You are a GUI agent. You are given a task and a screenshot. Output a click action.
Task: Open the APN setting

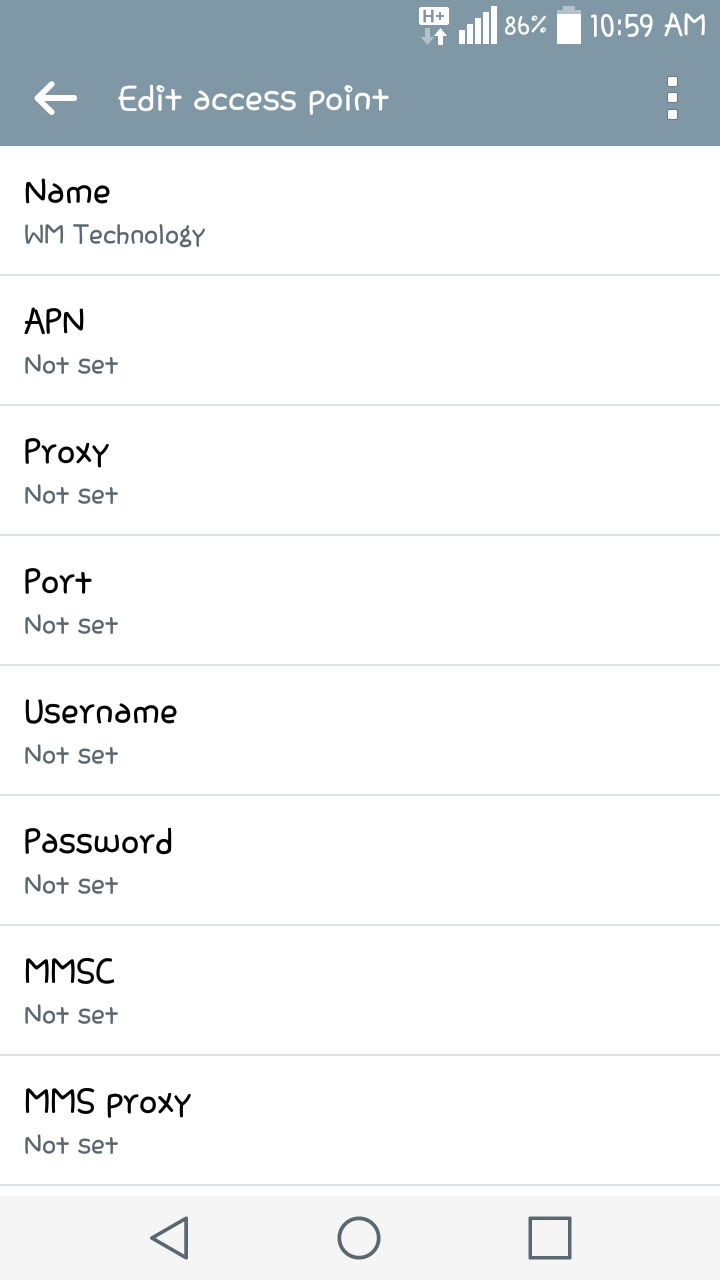click(360, 340)
